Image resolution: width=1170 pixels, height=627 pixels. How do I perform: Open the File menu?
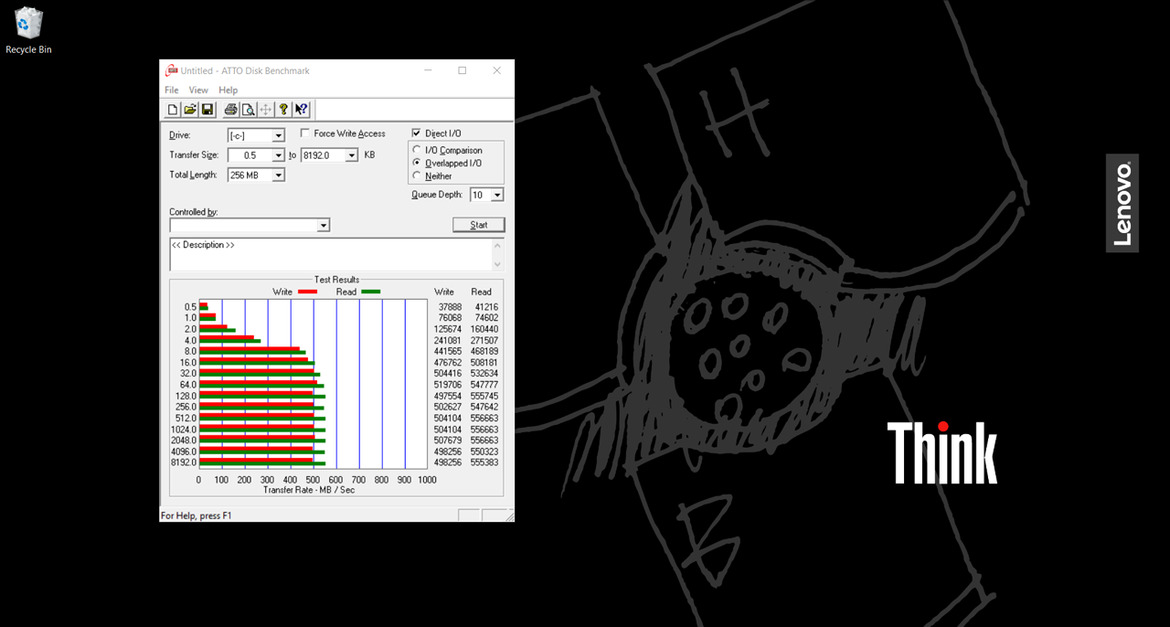(x=172, y=90)
